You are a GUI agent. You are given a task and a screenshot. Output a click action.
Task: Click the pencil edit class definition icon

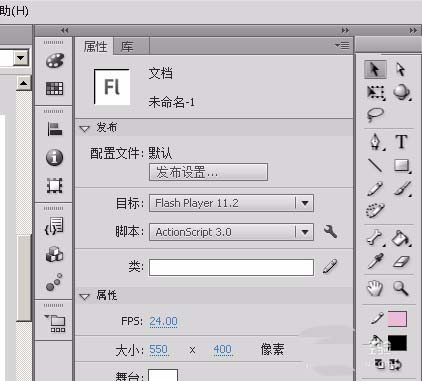(330, 267)
